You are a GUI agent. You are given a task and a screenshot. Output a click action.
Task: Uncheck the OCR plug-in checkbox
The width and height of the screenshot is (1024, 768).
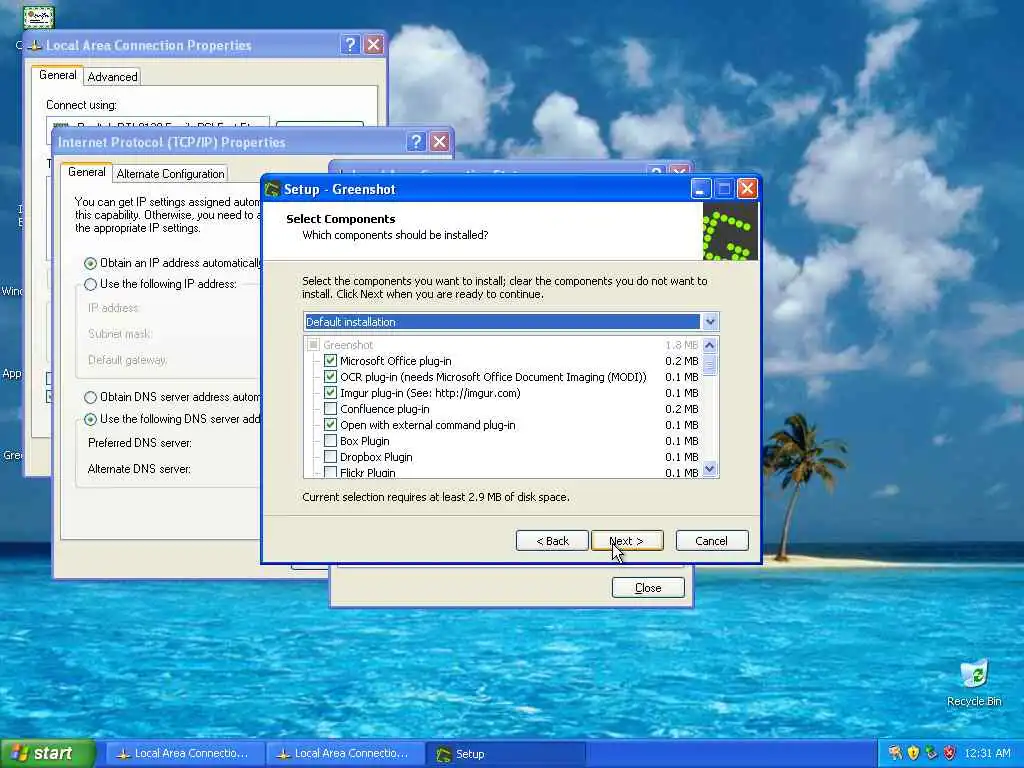(x=330, y=377)
